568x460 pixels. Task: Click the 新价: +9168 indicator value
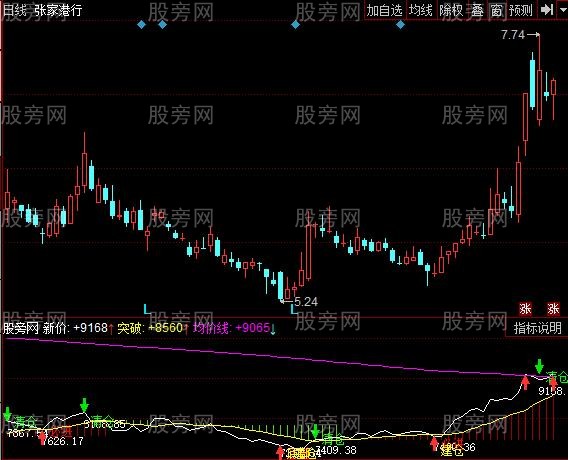[x=75, y=328]
